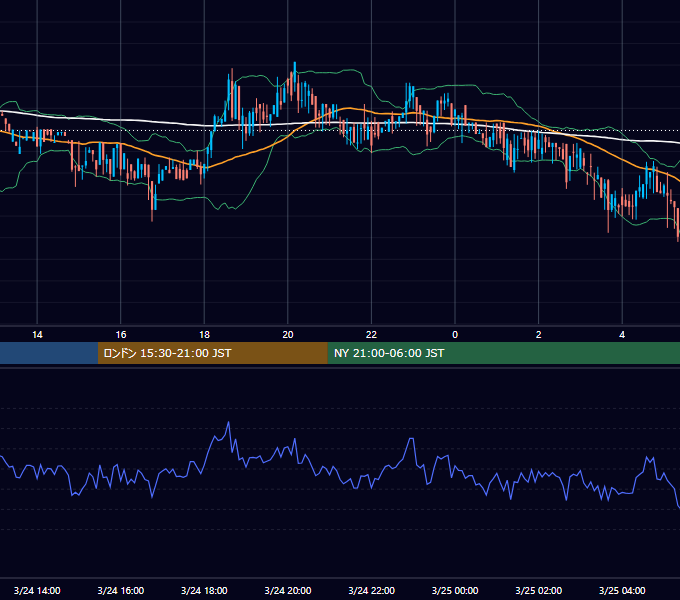Click the oscillator peak after 18:00

229,422
